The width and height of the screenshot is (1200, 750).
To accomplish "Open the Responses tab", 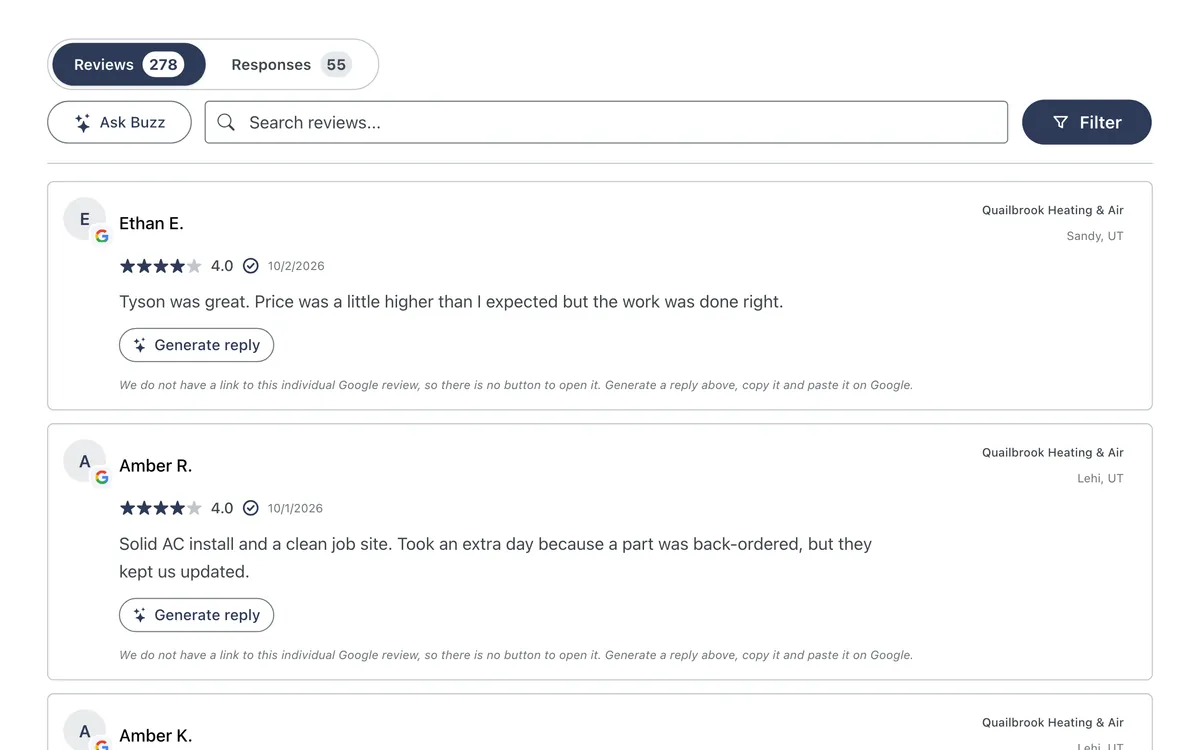I will [x=291, y=64].
